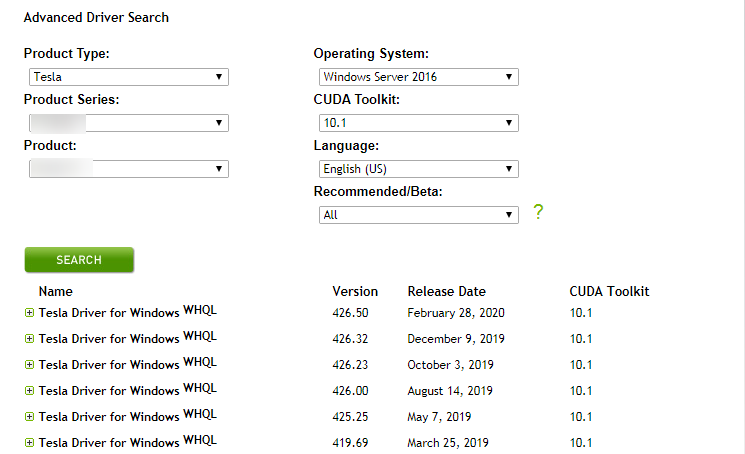Expand the driver row for version 419.69
745x454 pixels.
29,443
